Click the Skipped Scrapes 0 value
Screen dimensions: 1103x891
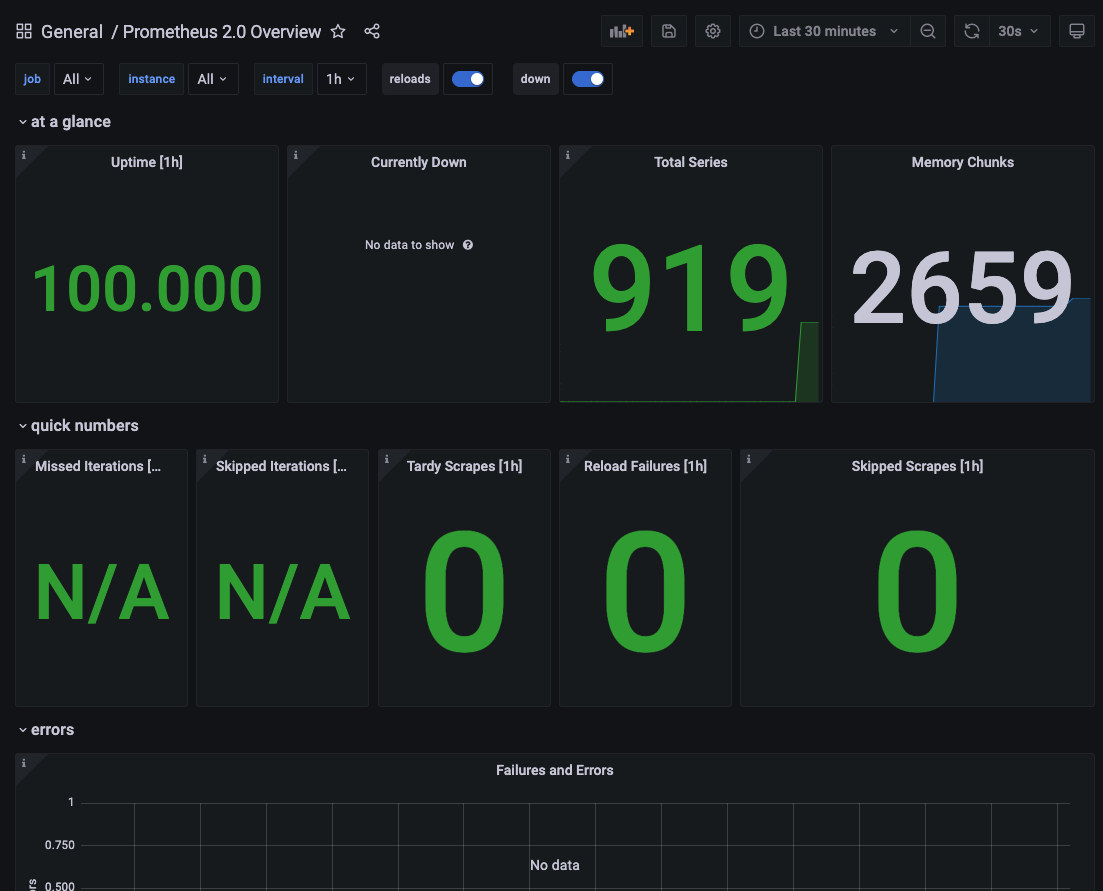(x=917, y=591)
